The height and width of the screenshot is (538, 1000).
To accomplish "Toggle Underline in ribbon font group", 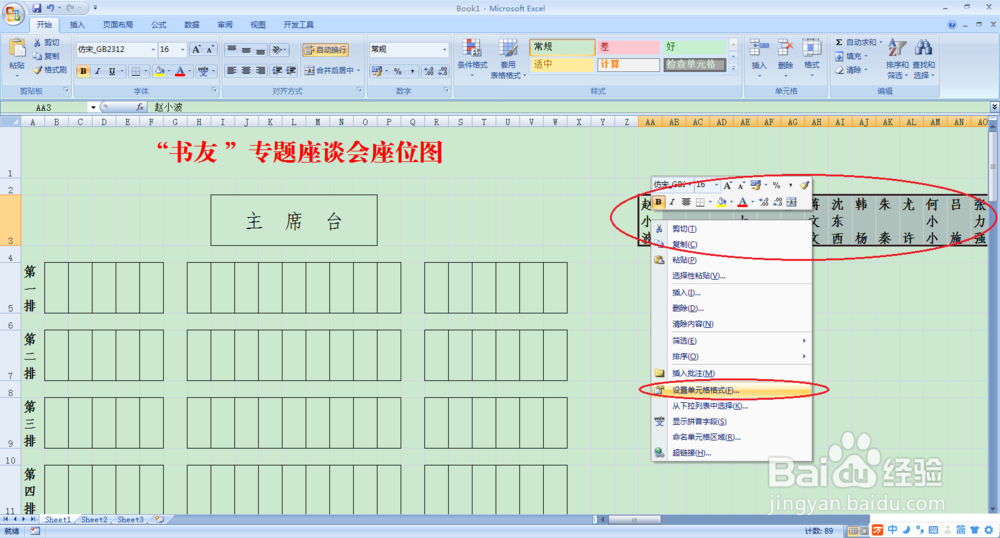I will (112, 71).
